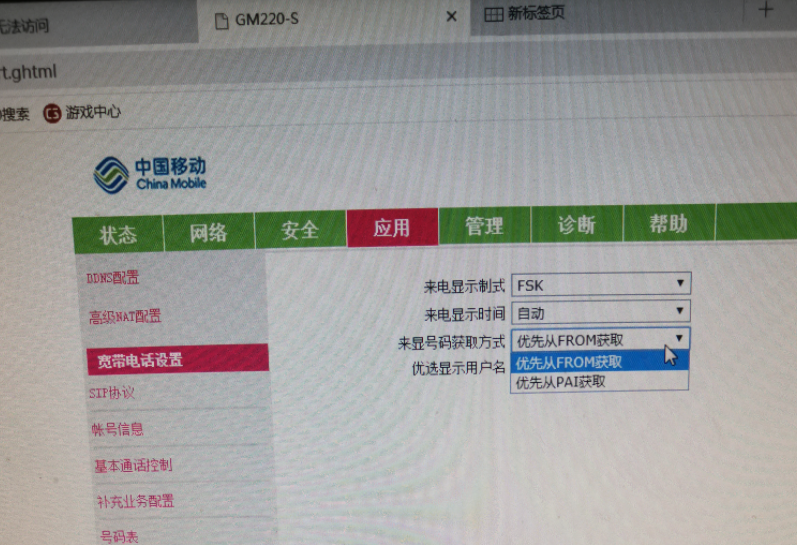797x545 pixels.
Task: Open the 状态 navigation menu
Action: click(118, 234)
